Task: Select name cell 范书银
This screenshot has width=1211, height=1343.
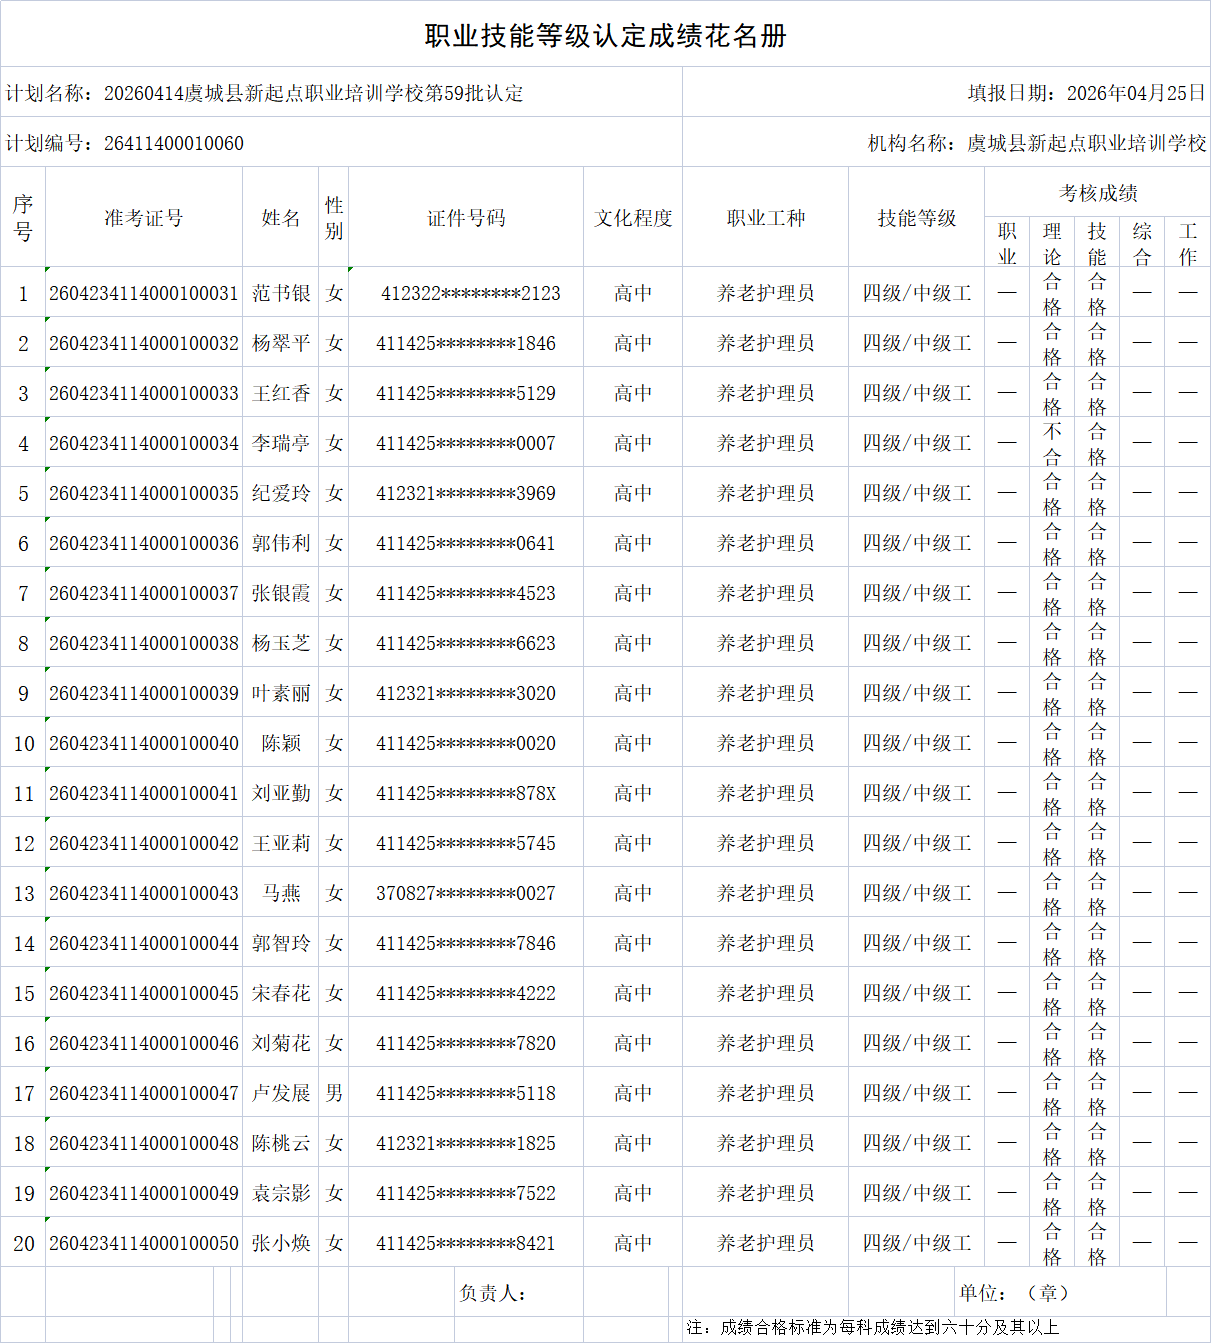Action: pyautogui.click(x=281, y=293)
